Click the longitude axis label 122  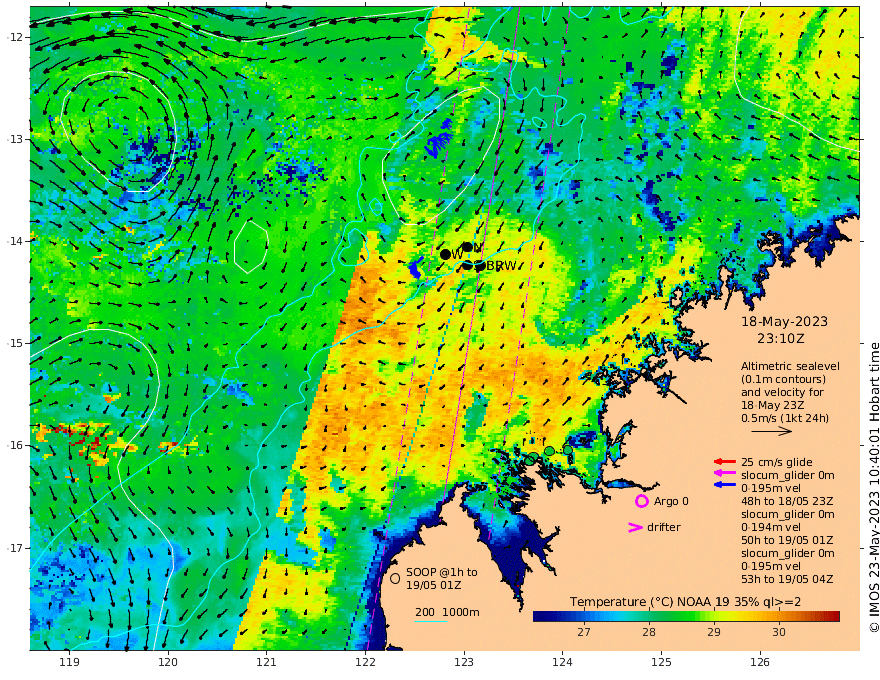click(x=365, y=662)
